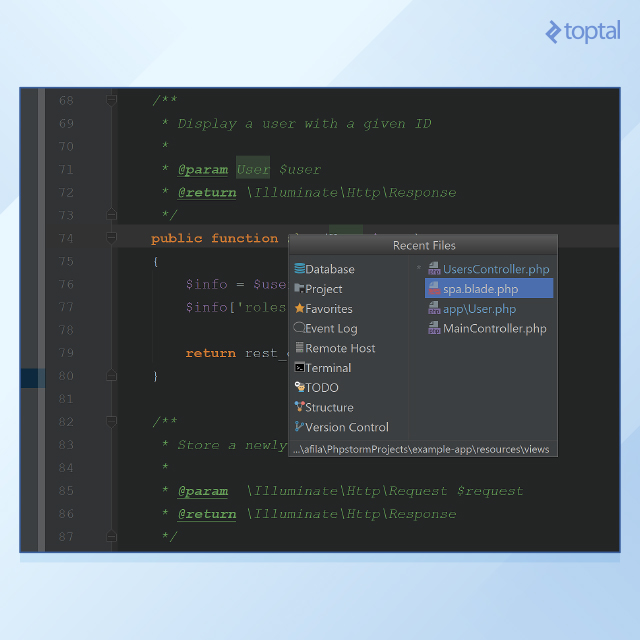Open MainController.php from recent files

click(x=494, y=328)
